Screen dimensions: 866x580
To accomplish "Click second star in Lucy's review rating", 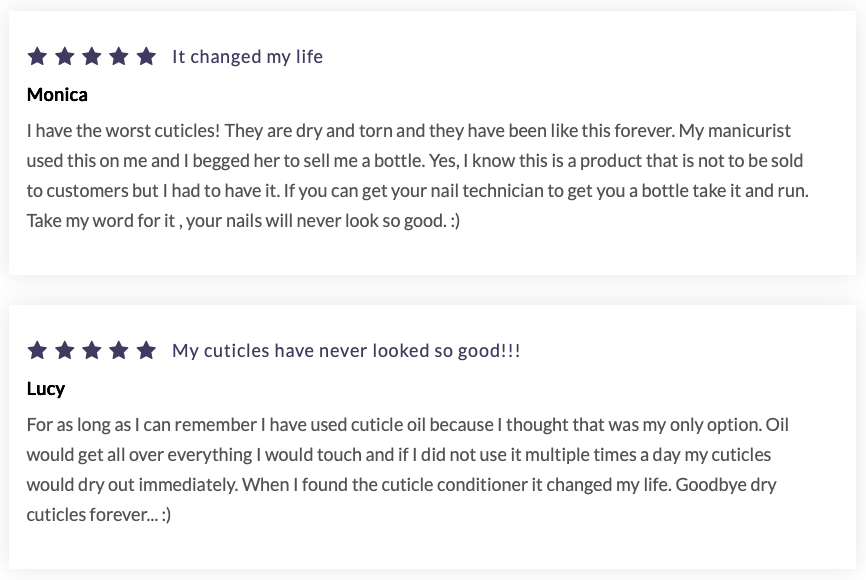I will point(64,350).
